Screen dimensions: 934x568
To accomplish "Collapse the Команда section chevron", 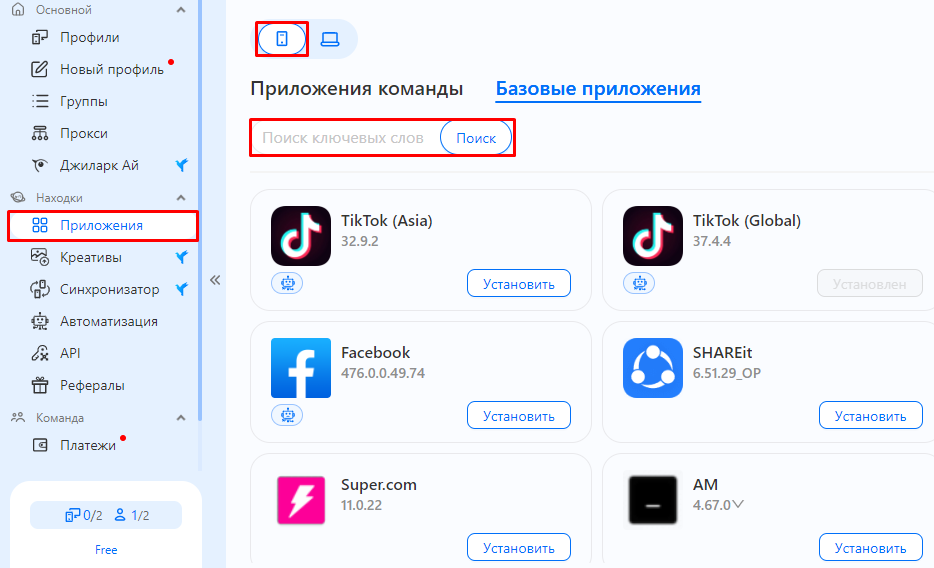I will 181,418.
